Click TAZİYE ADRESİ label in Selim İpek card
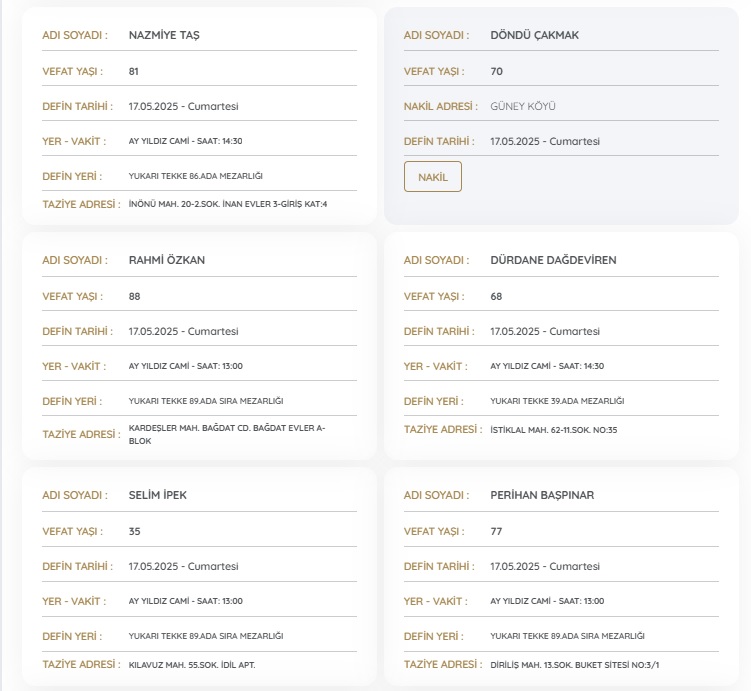This screenshot has height=691, width=751. 81,665
